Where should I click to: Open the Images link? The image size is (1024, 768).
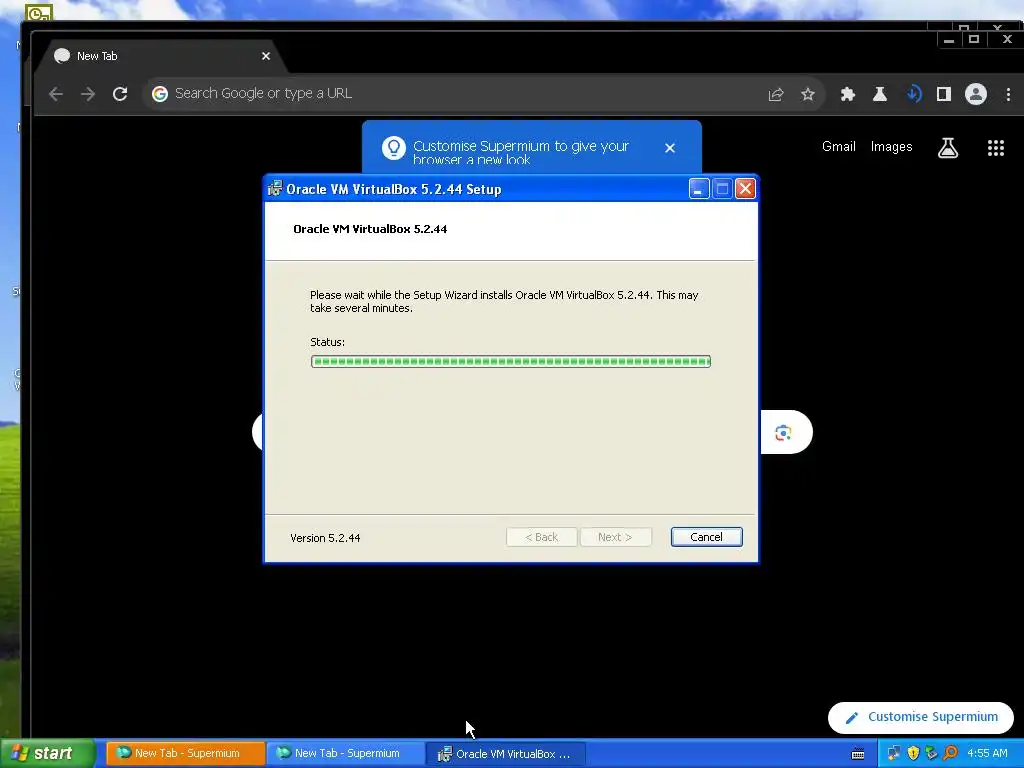tap(891, 147)
